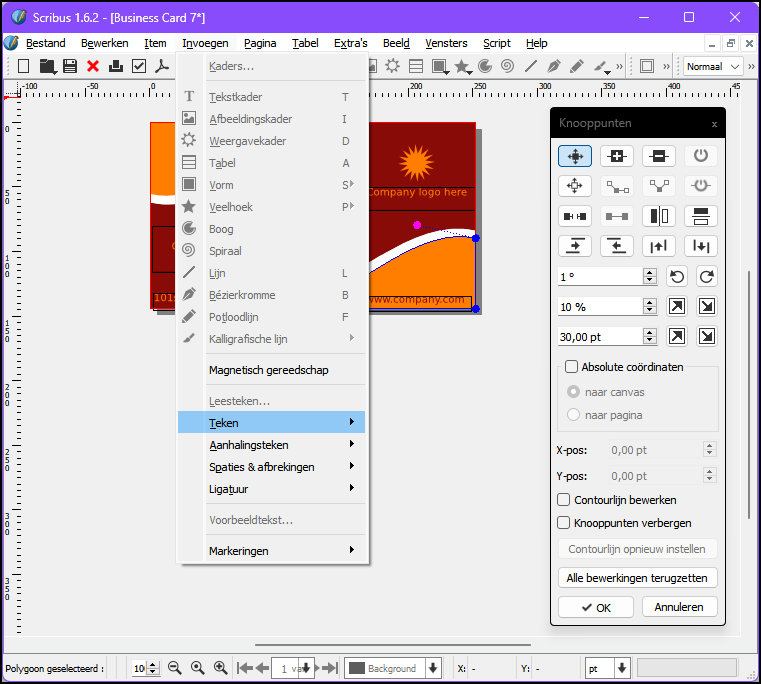Click the delete node icon

659,156
